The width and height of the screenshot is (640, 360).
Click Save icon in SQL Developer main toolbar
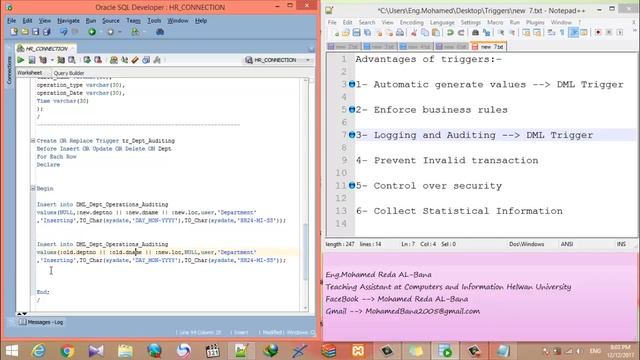click(36, 31)
